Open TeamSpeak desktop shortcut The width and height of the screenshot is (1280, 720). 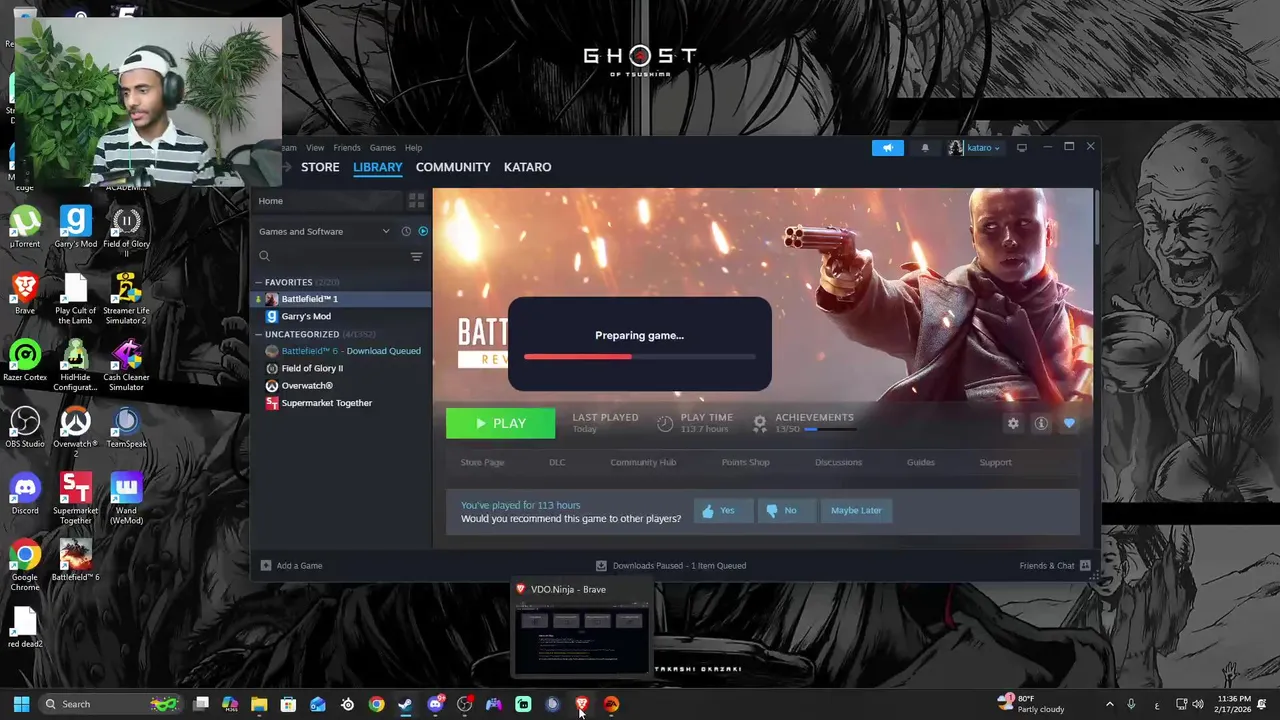tap(126, 428)
